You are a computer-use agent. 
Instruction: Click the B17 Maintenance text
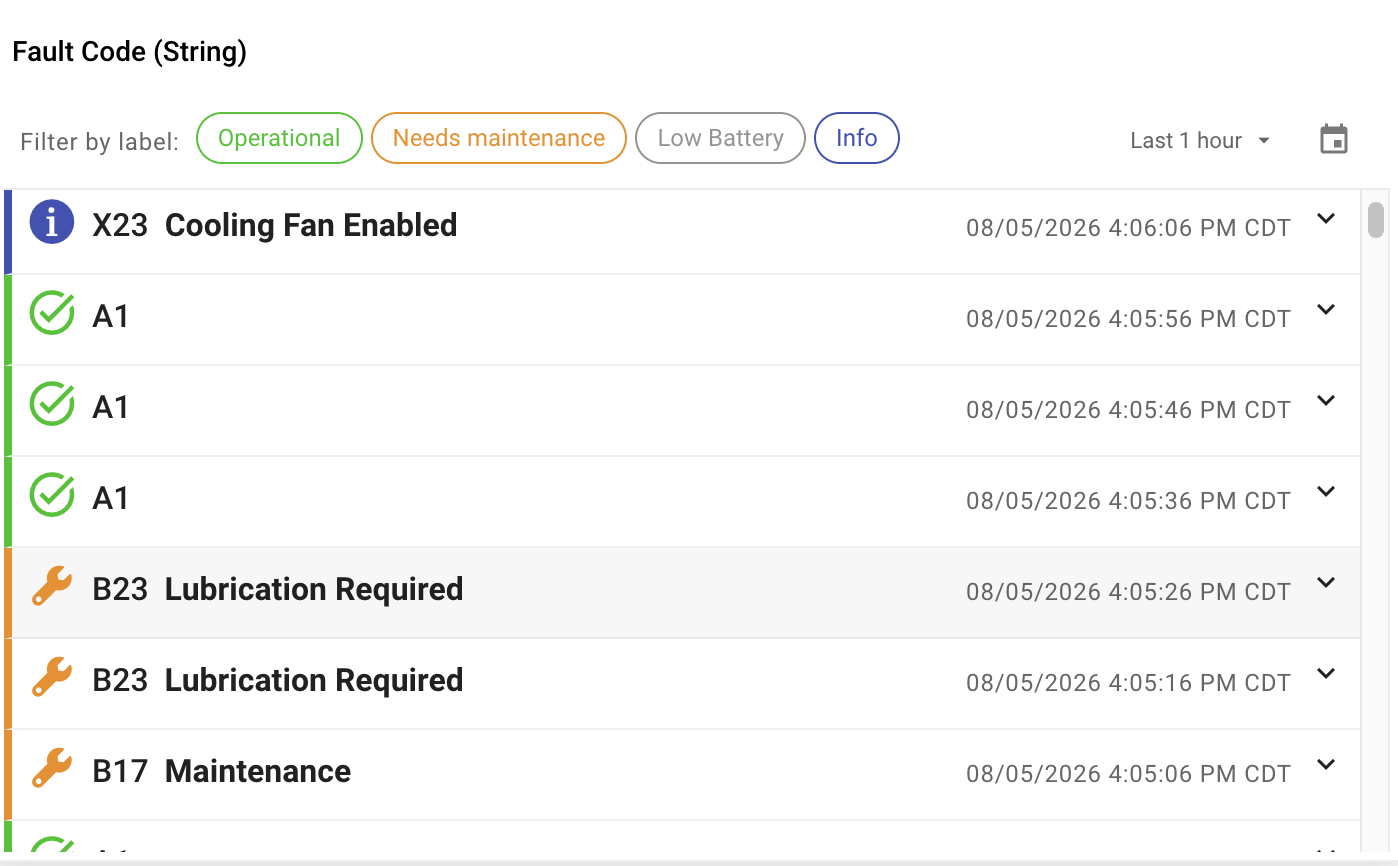click(222, 771)
